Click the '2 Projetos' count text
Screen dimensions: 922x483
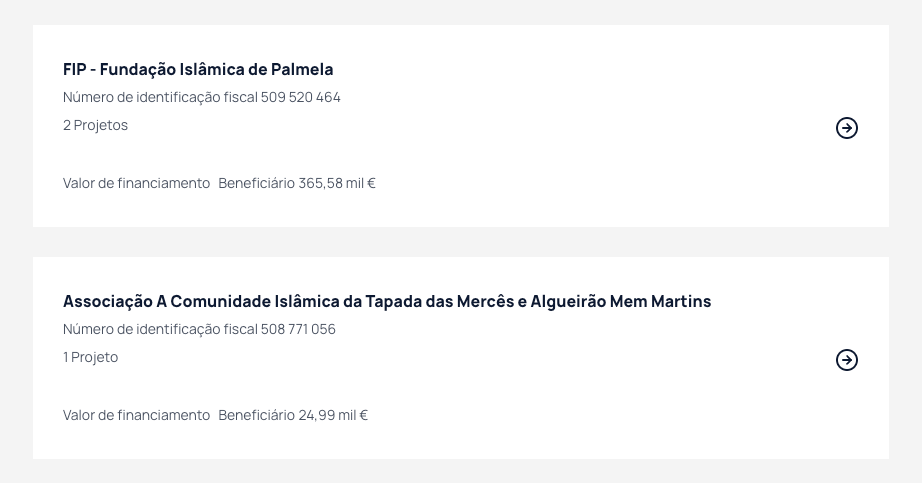[95, 125]
